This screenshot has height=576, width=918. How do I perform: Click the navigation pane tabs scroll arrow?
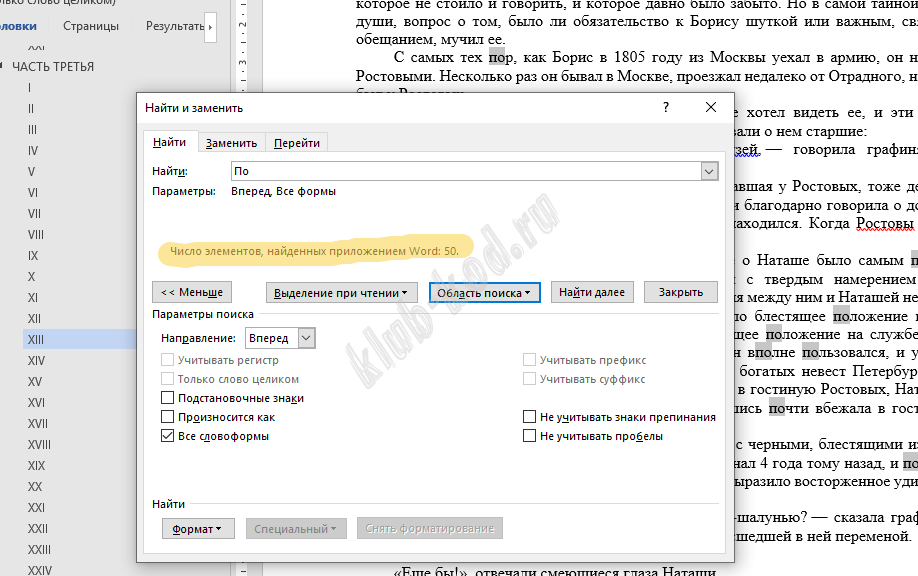coord(210,25)
